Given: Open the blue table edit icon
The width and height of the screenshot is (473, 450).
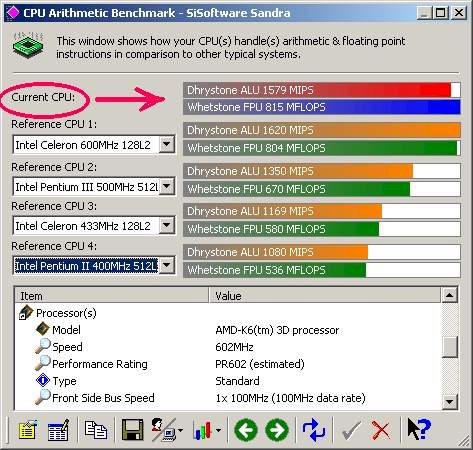Looking at the screenshot, I should click(x=59, y=429).
